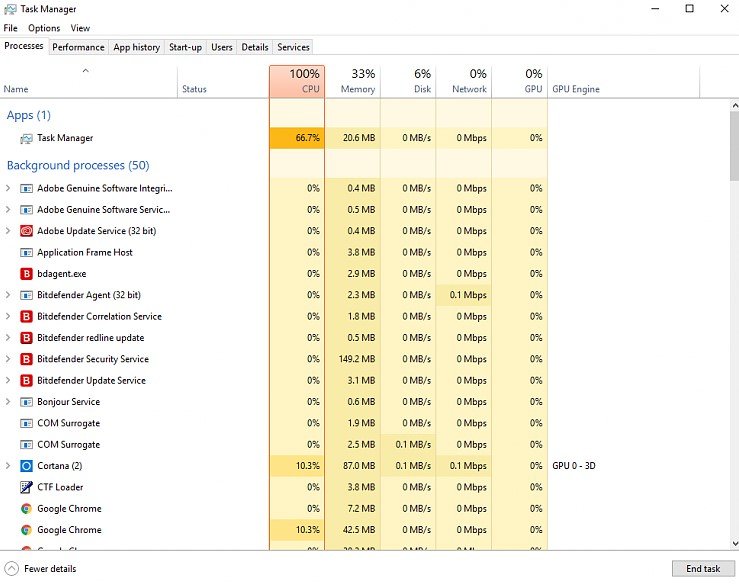Click the Google Chrome icon using 7.2 MB
The height and width of the screenshot is (584, 739).
click(x=26, y=509)
